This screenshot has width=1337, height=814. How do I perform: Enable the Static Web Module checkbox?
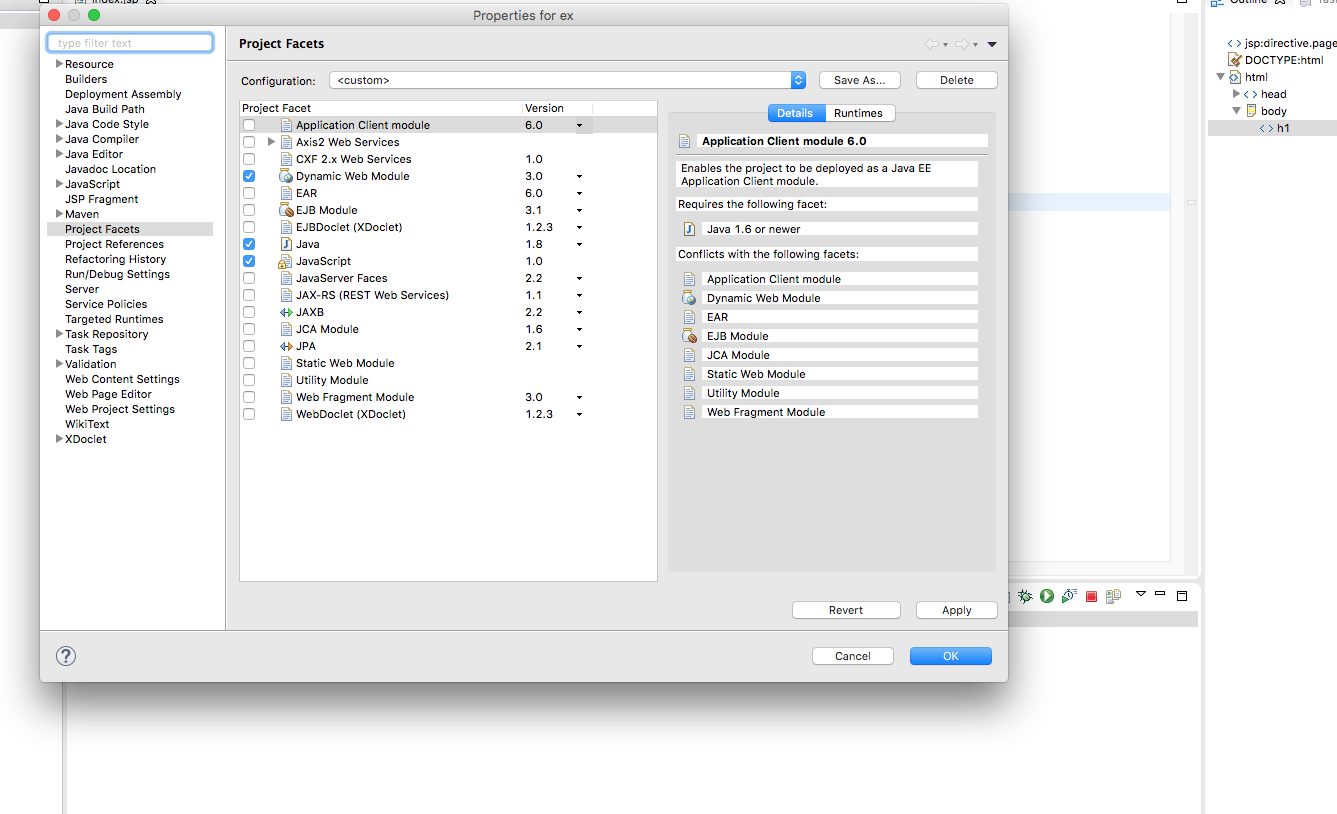click(x=249, y=363)
